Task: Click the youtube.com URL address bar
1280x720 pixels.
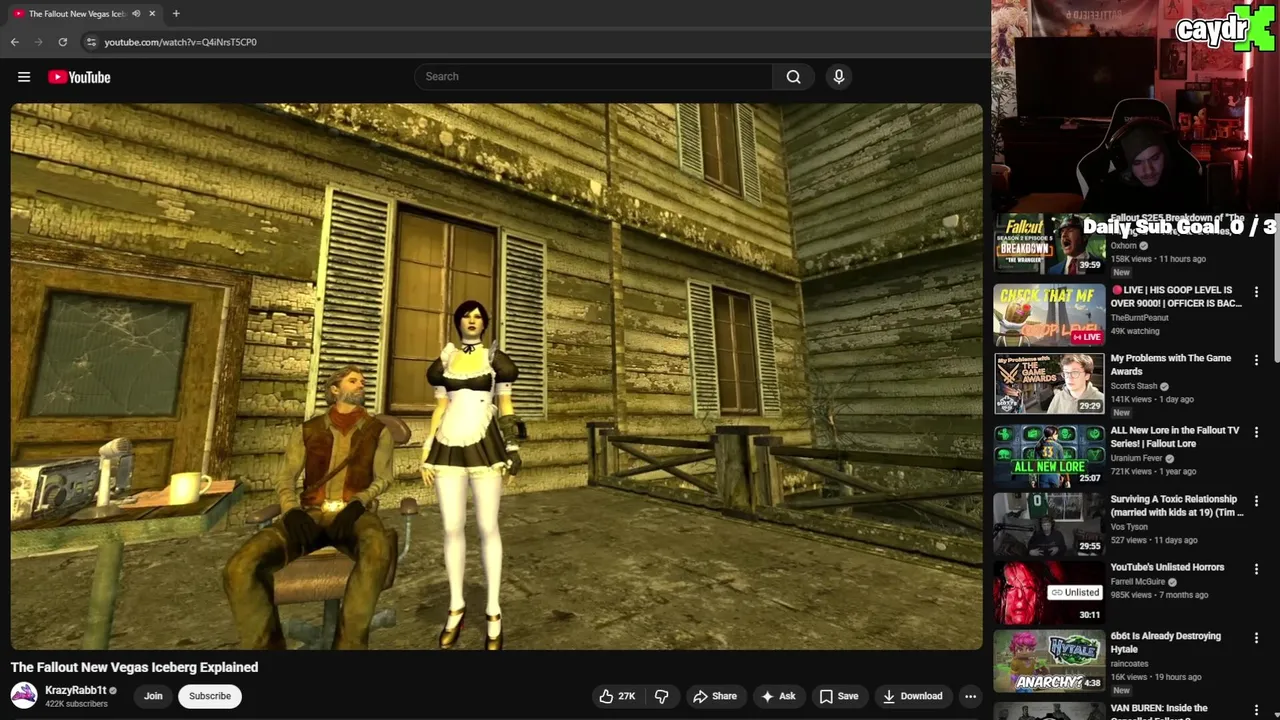Action: coord(180,42)
